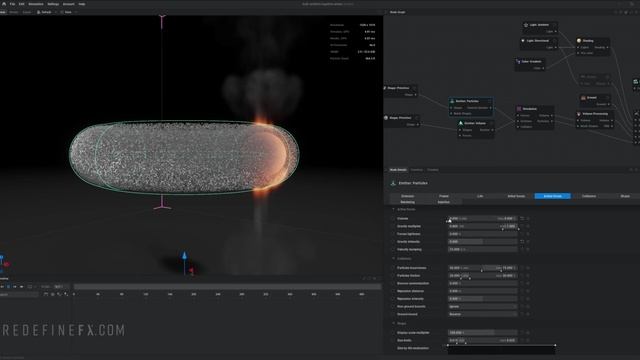
Task: Select the Ground node icon
Action: pos(583,98)
